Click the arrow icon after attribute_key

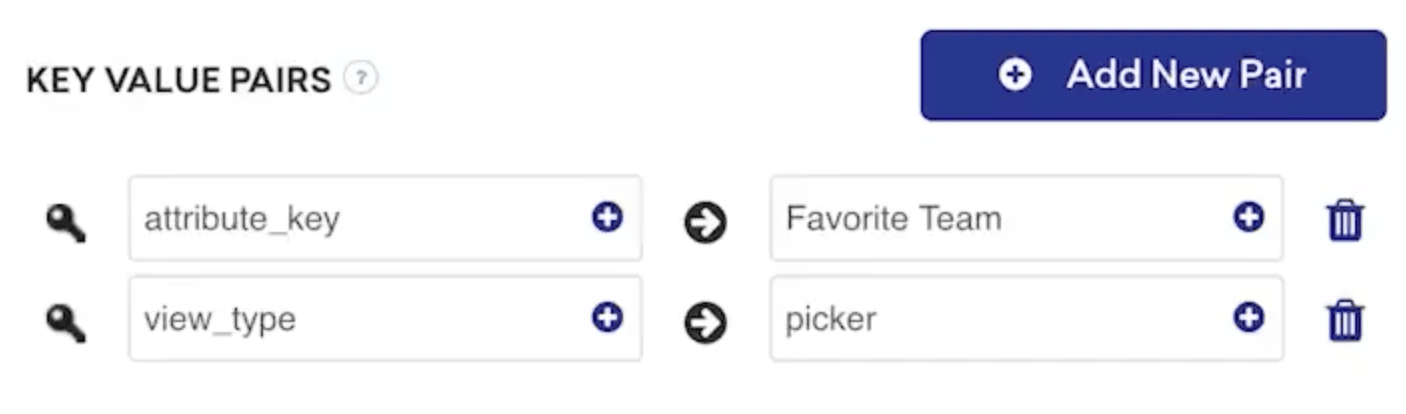(x=706, y=222)
